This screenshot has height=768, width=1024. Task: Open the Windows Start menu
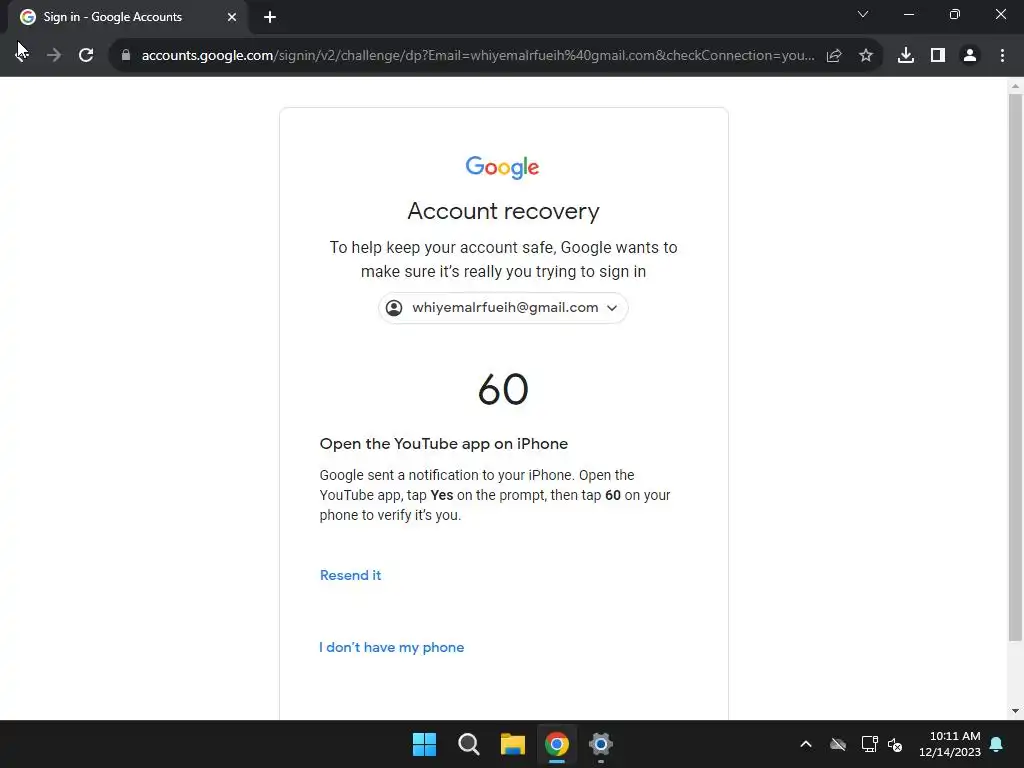424,744
